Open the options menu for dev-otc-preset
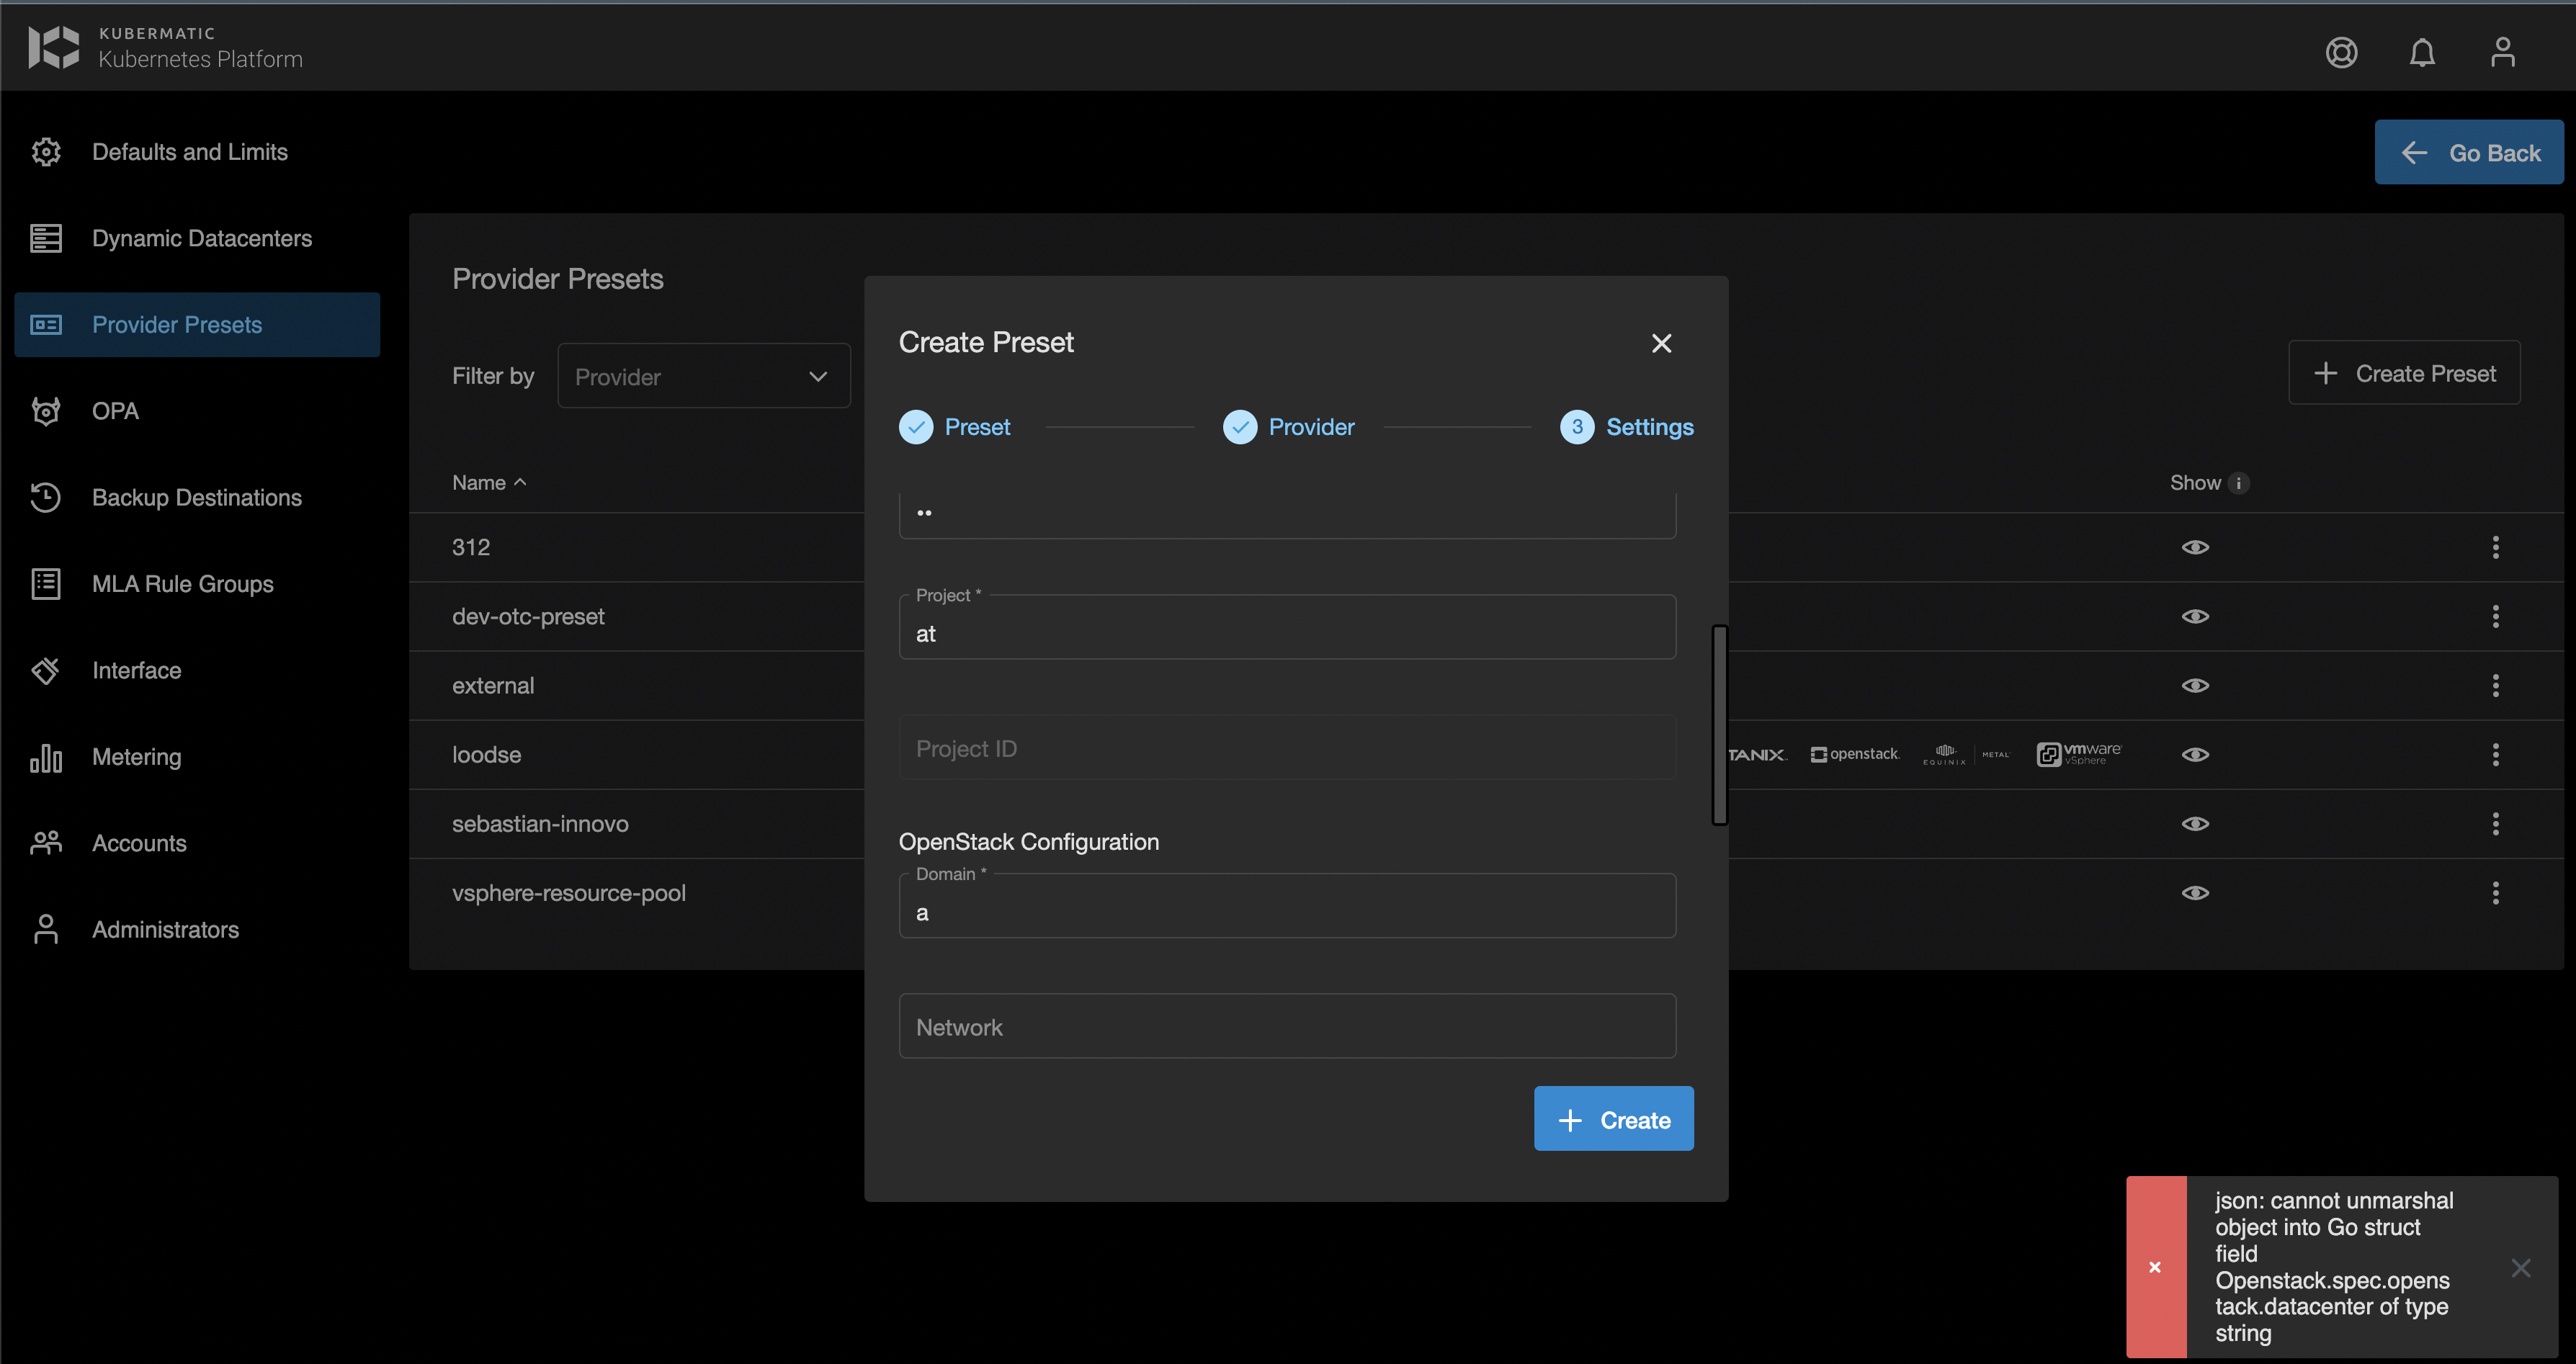Screen dimensions: 2576x1364 tap(2495, 616)
